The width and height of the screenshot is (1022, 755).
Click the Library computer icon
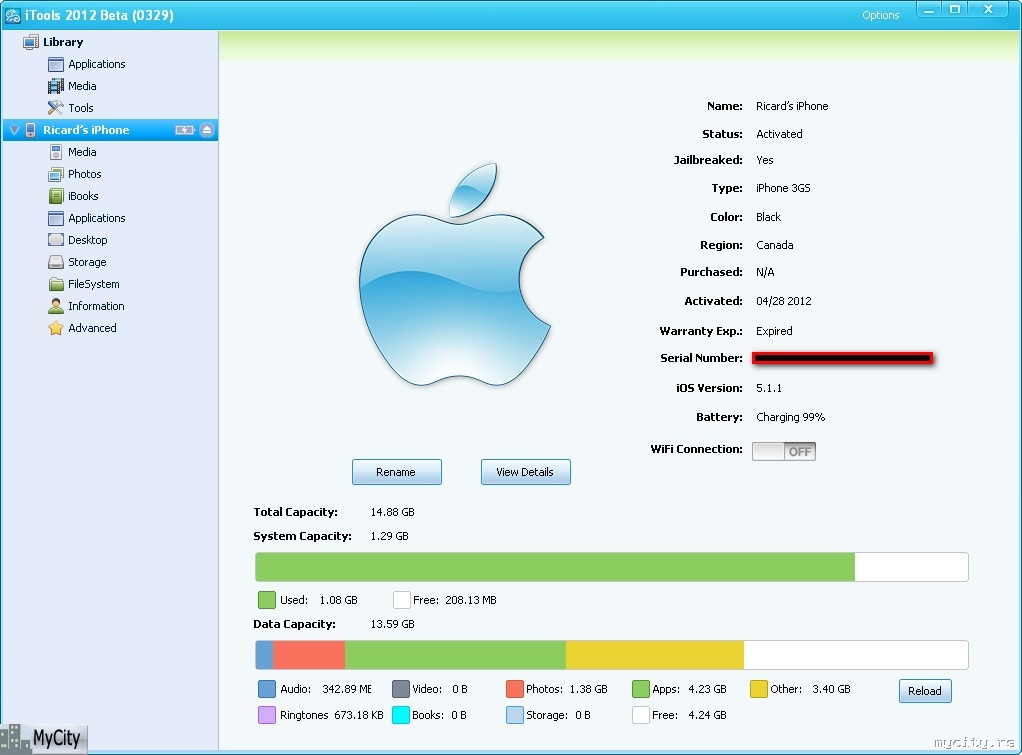click(30, 42)
